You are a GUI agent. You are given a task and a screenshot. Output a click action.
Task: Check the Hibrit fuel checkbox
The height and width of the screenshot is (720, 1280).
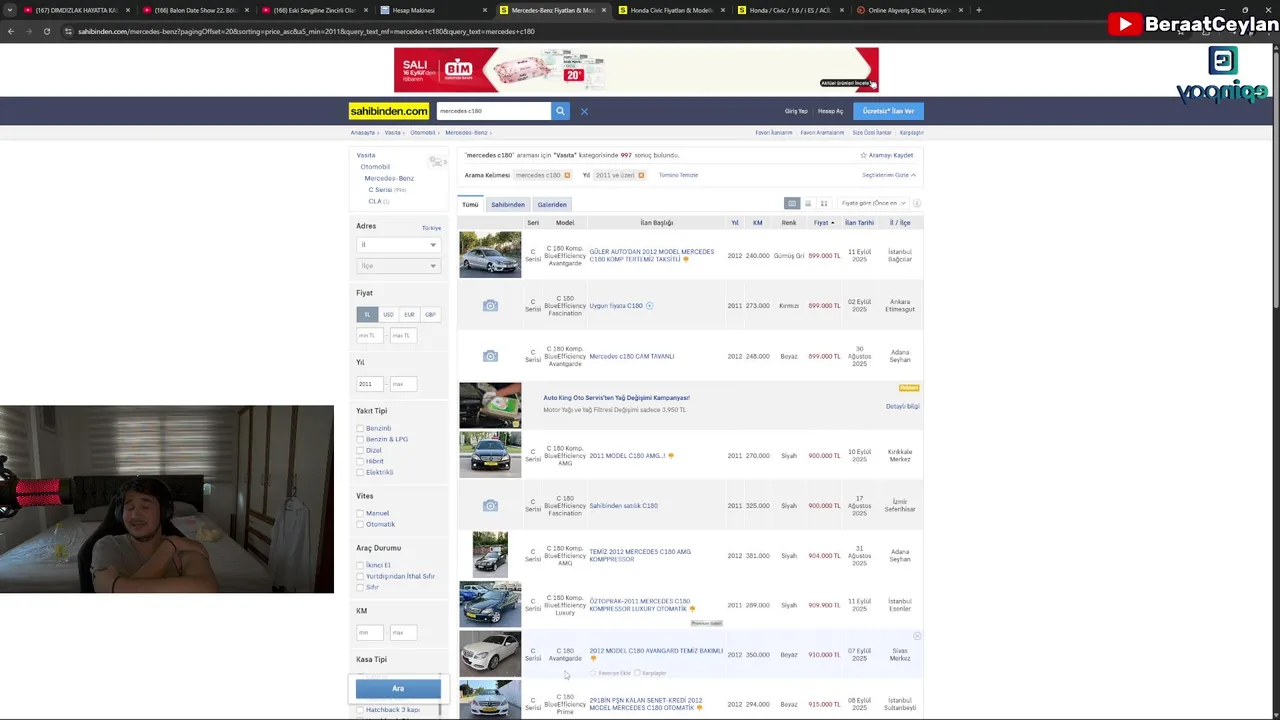(360, 461)
